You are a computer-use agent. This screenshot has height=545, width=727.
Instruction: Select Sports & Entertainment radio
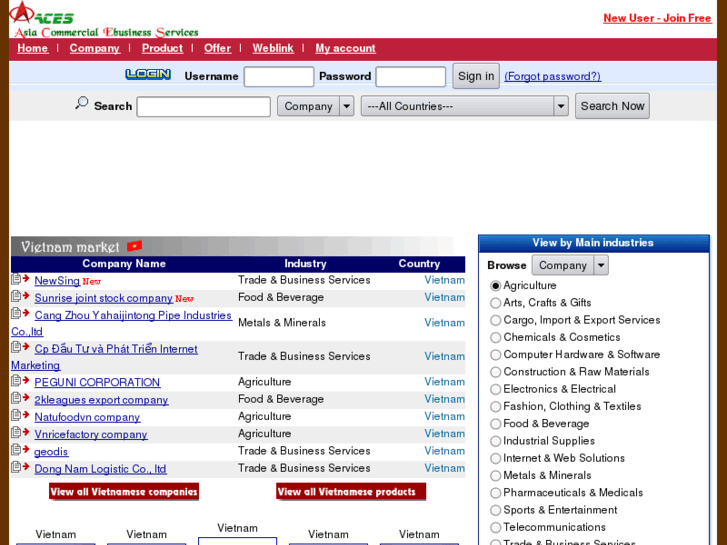(x=496, y=510)
